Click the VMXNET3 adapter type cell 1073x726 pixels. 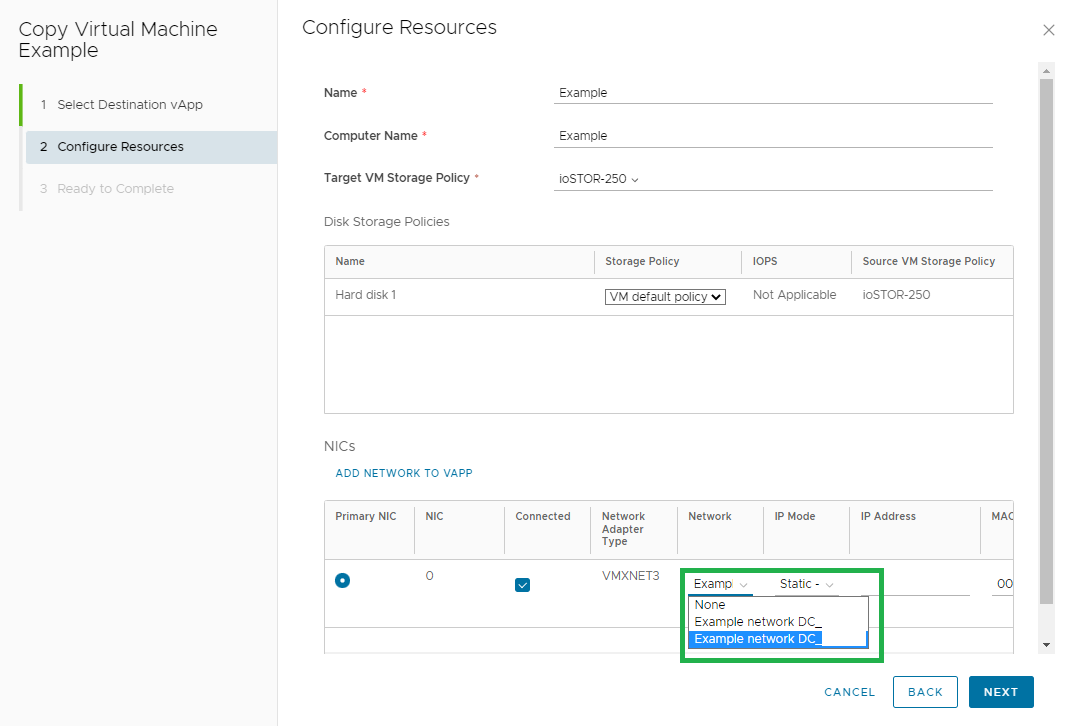631,576
